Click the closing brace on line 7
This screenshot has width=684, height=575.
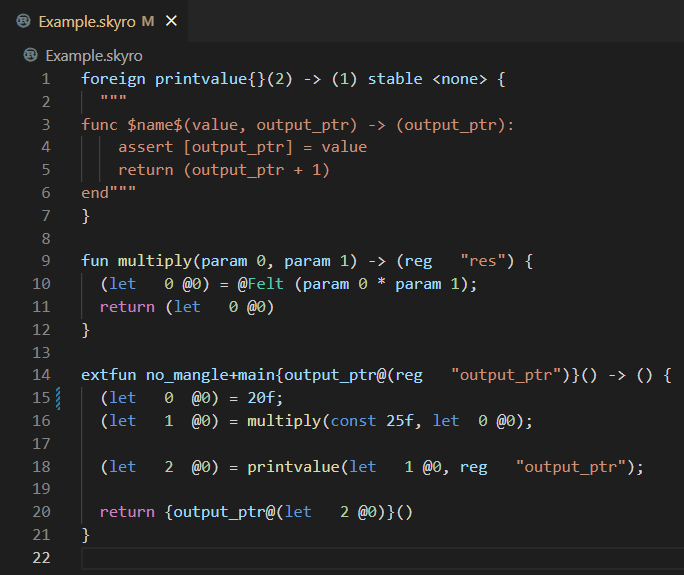coord(86,216)
